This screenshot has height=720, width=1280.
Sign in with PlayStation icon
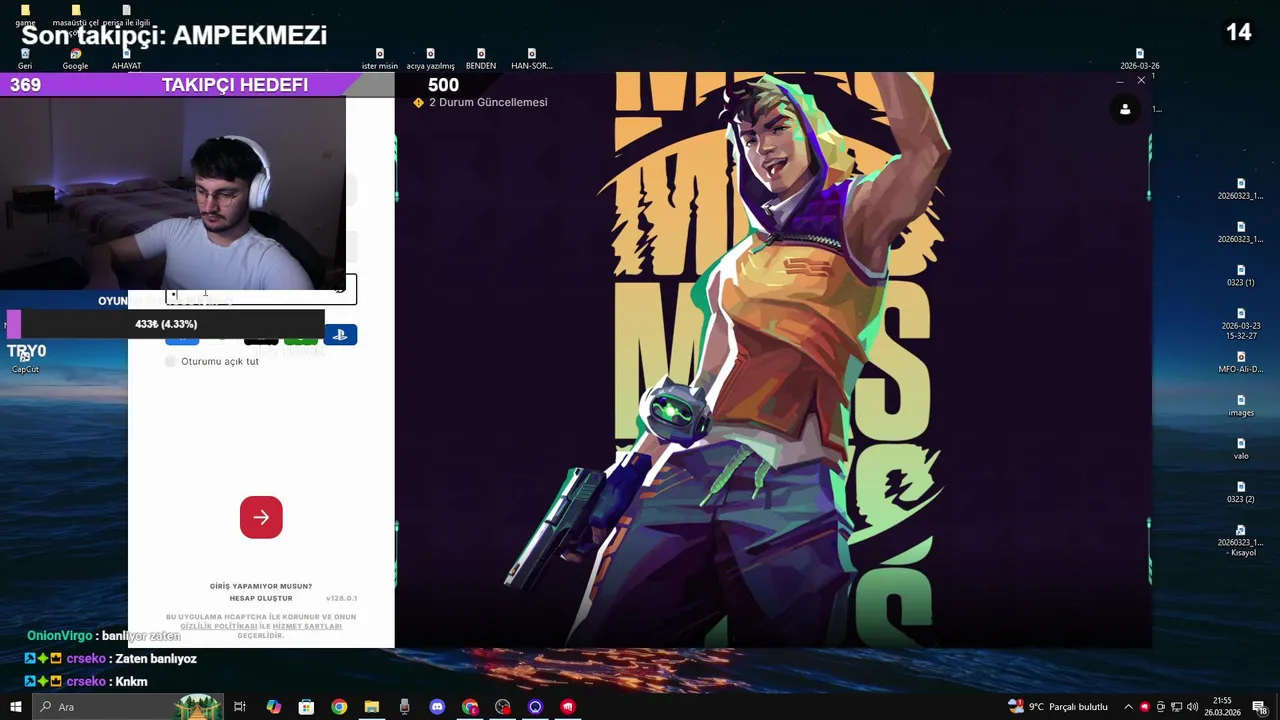tap(340, 335)
